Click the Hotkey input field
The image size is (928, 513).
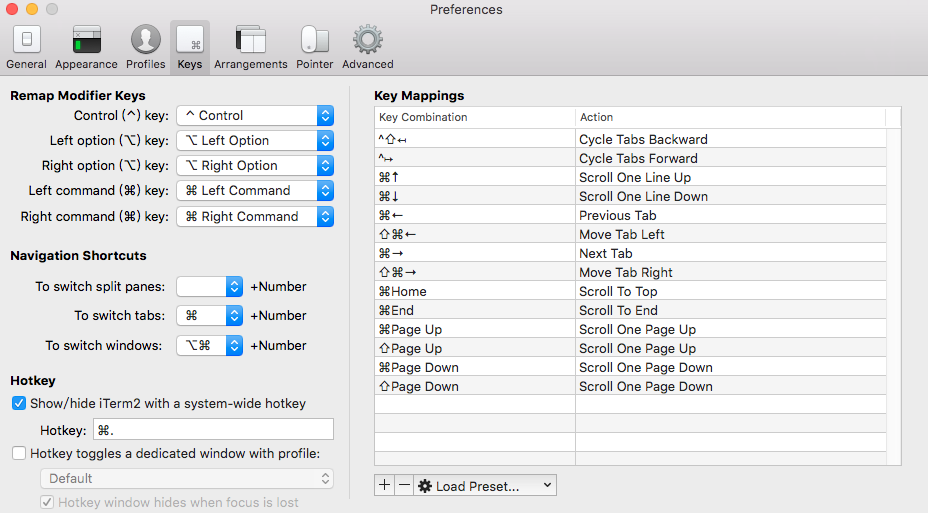tap(213, 430)
